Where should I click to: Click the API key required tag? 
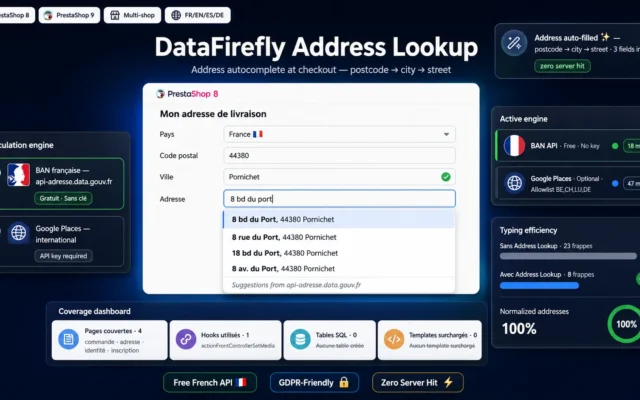63,256
